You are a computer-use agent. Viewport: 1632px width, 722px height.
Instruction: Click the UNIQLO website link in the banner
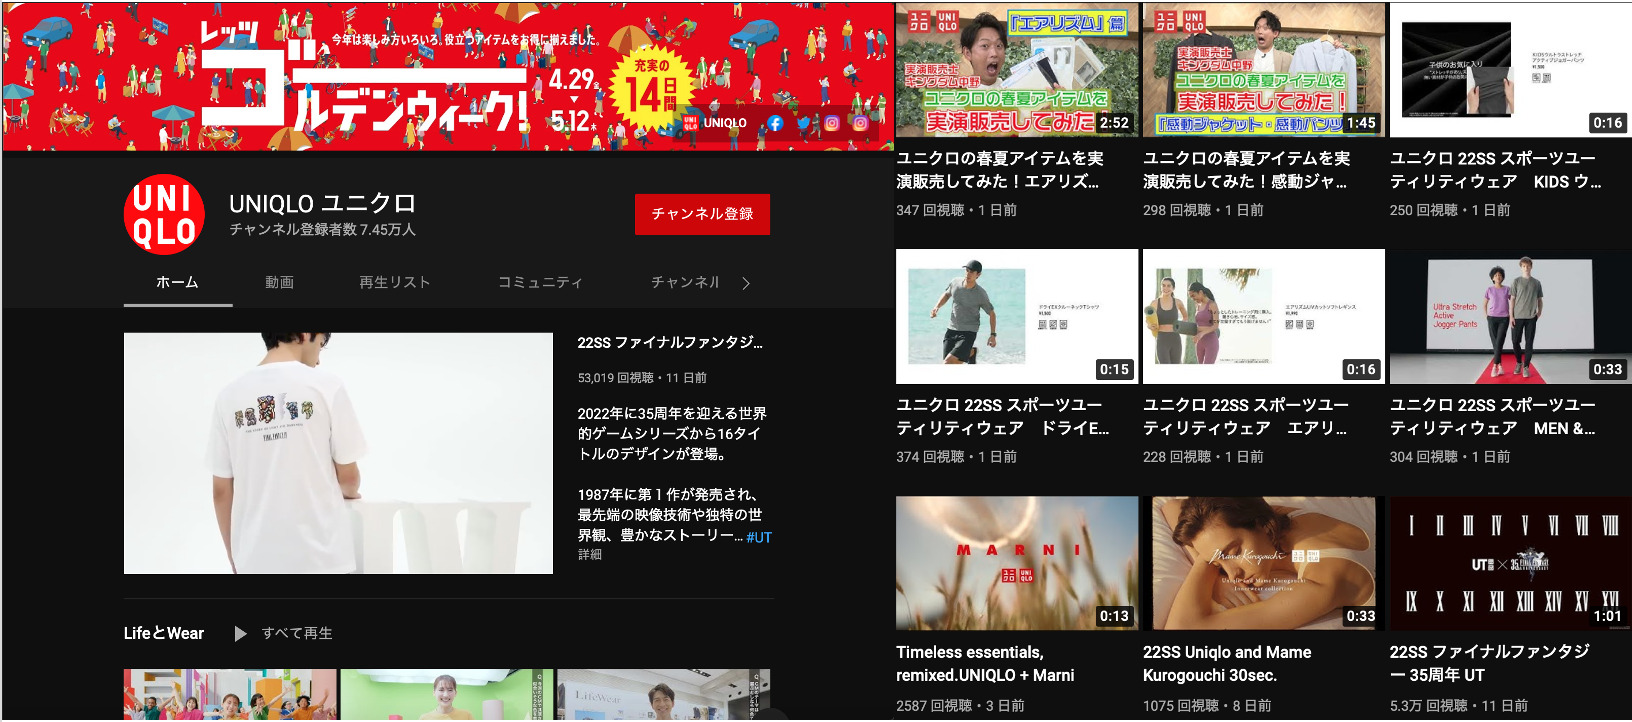point(716,123)
